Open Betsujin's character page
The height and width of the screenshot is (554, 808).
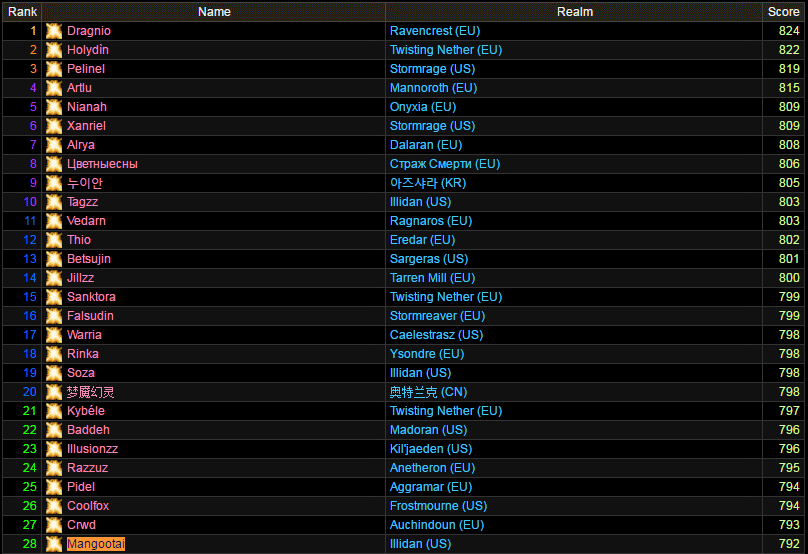point(89,259)
